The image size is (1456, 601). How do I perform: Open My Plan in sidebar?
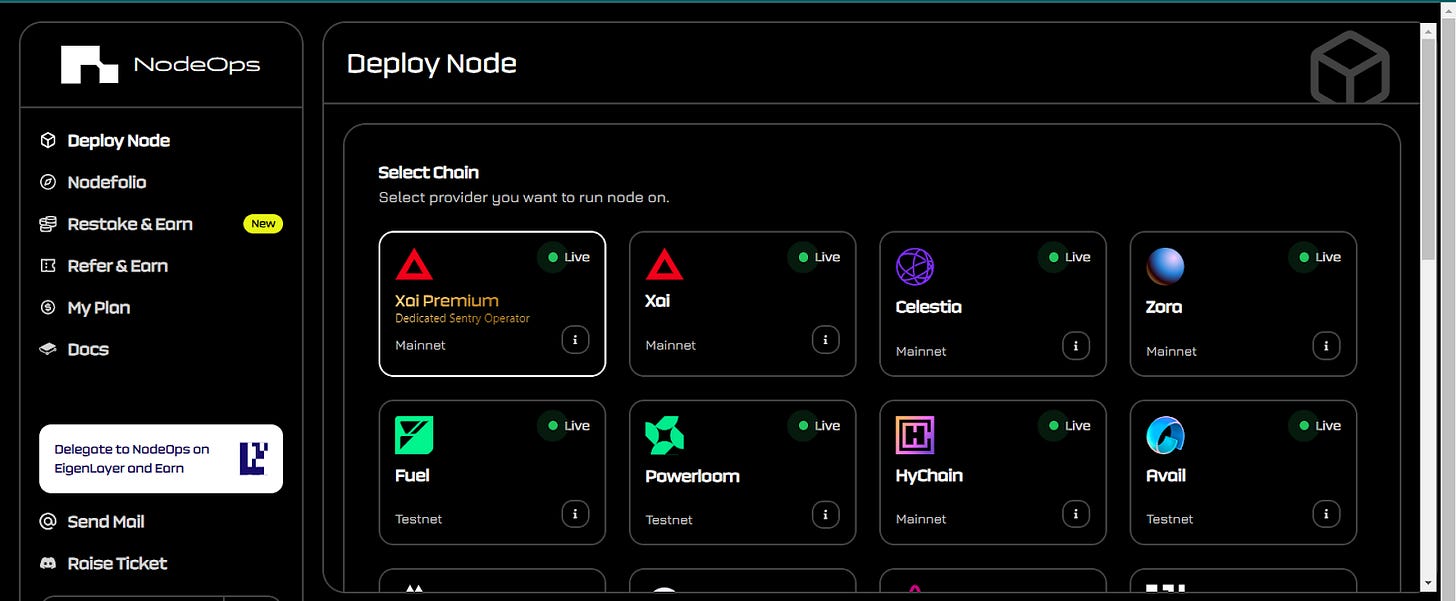coord(99,308)
